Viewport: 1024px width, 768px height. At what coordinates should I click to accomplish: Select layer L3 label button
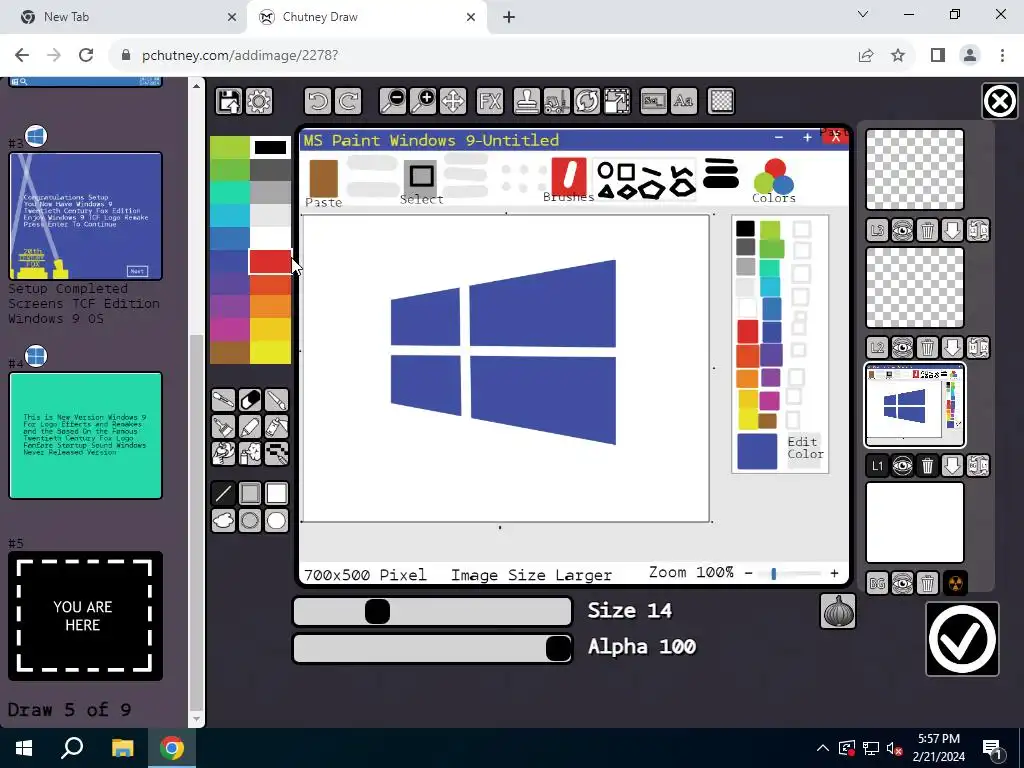878,231
